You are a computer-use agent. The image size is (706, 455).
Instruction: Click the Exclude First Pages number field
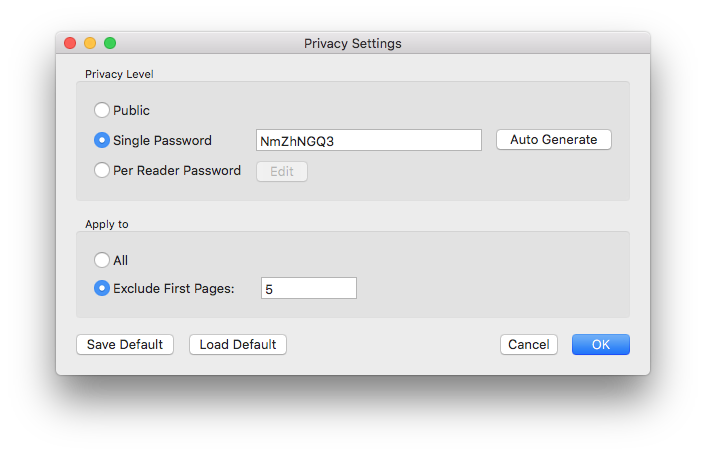point(309,288)
